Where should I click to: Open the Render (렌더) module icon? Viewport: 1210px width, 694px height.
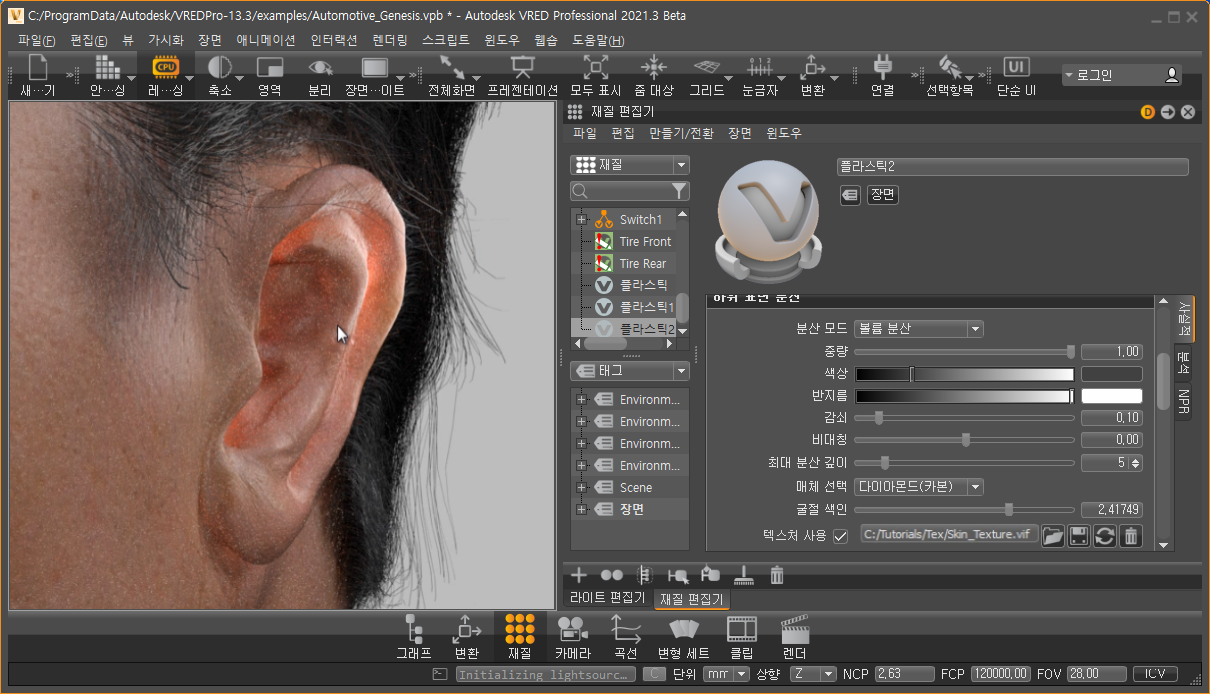(794, 629)
